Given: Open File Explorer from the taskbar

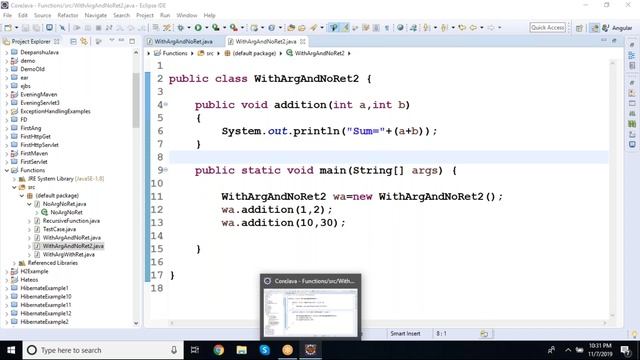Looking at the screenshot, I should click(x=242, y=350).
